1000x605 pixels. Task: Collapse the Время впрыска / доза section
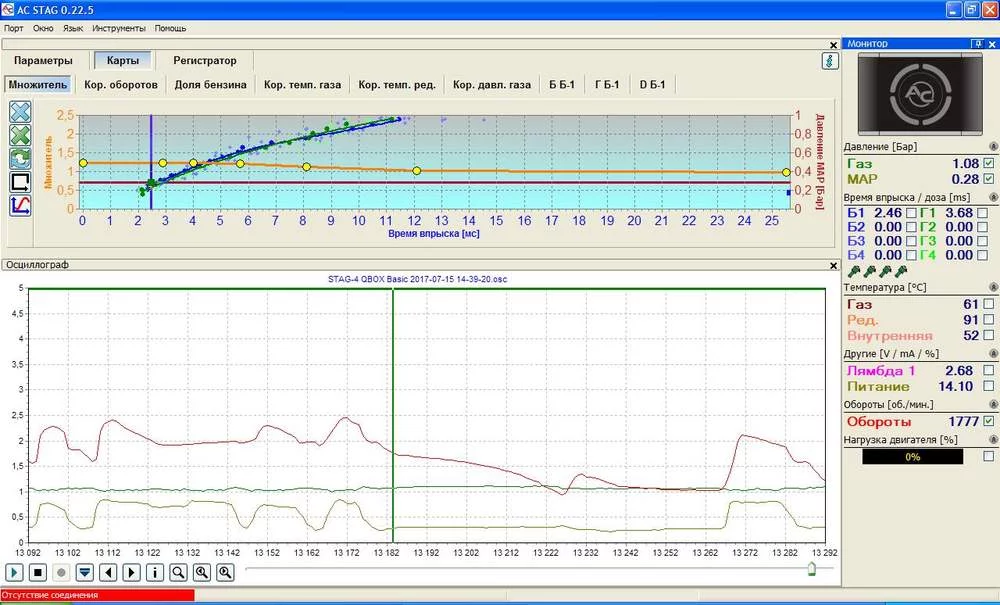(x=992, y=198)
